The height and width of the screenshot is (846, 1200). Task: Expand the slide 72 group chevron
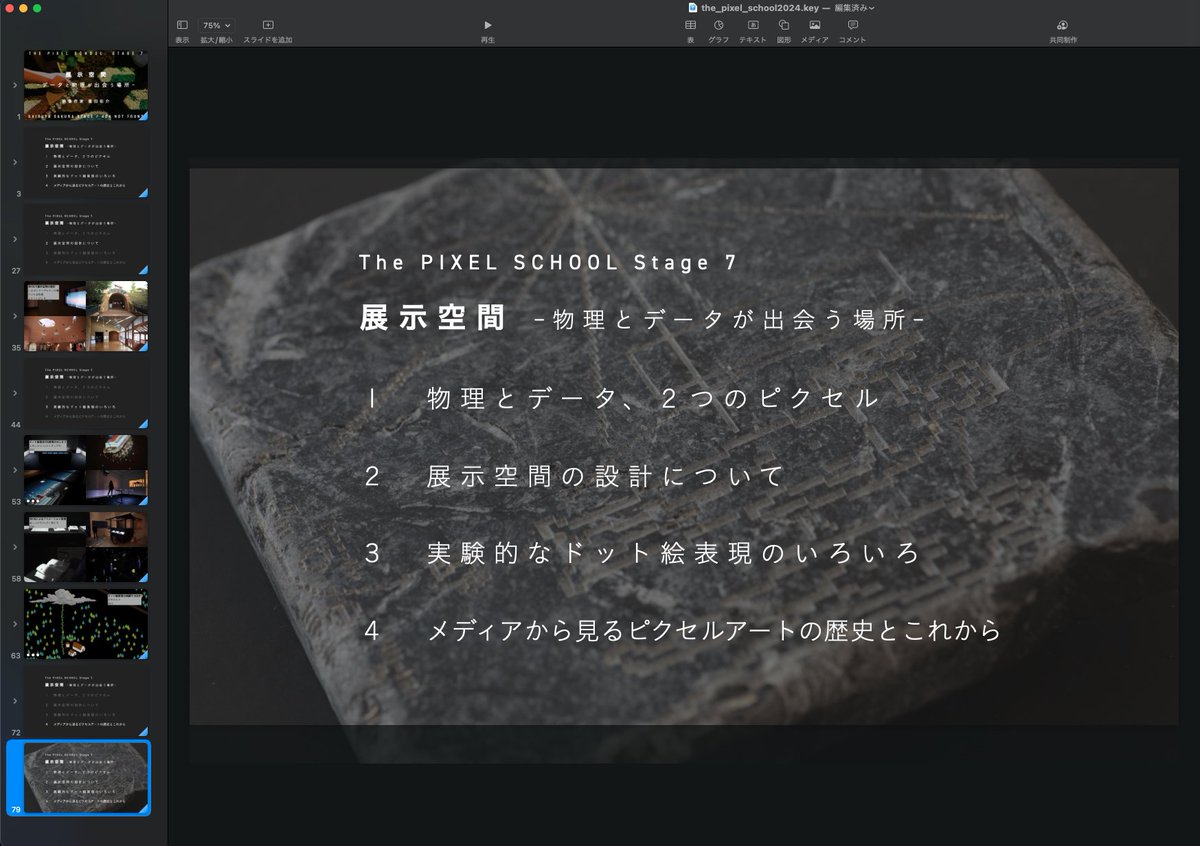click(14, 700)
